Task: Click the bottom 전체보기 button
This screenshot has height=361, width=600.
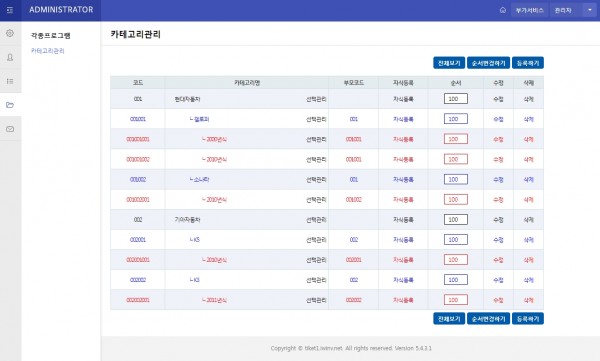Action: pos(449,319)
